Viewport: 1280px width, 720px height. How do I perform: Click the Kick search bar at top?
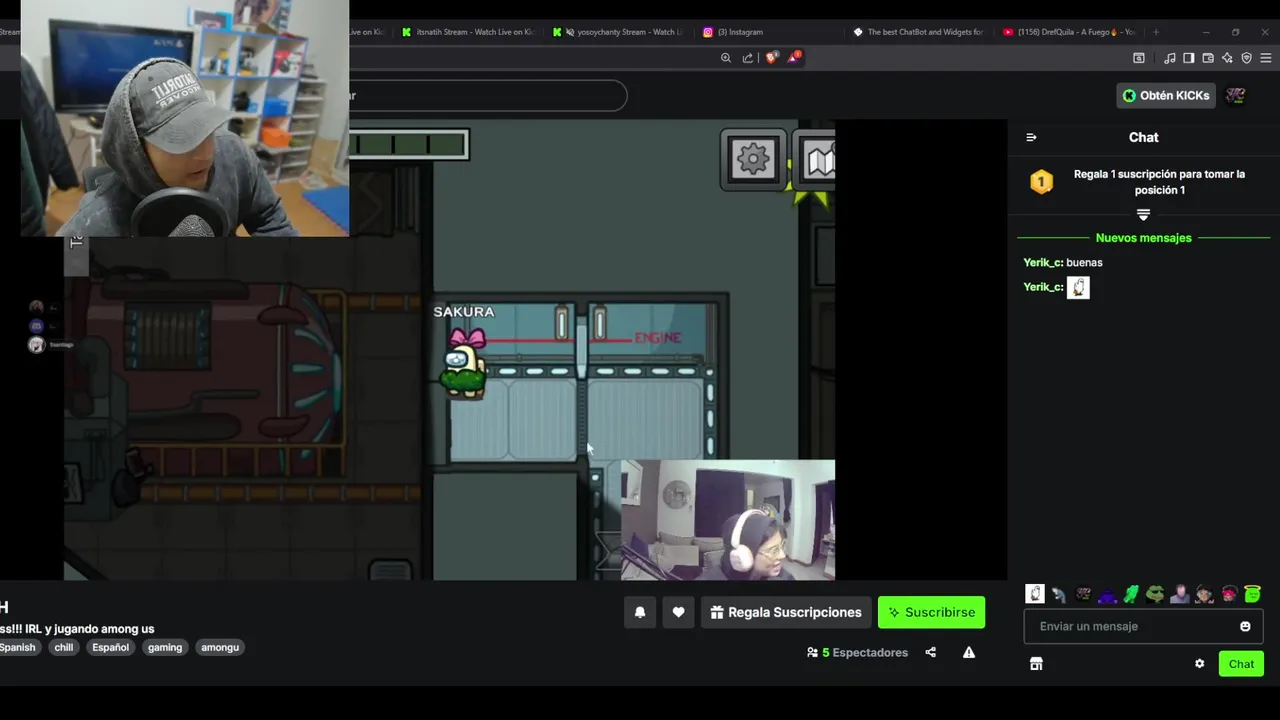488,96
